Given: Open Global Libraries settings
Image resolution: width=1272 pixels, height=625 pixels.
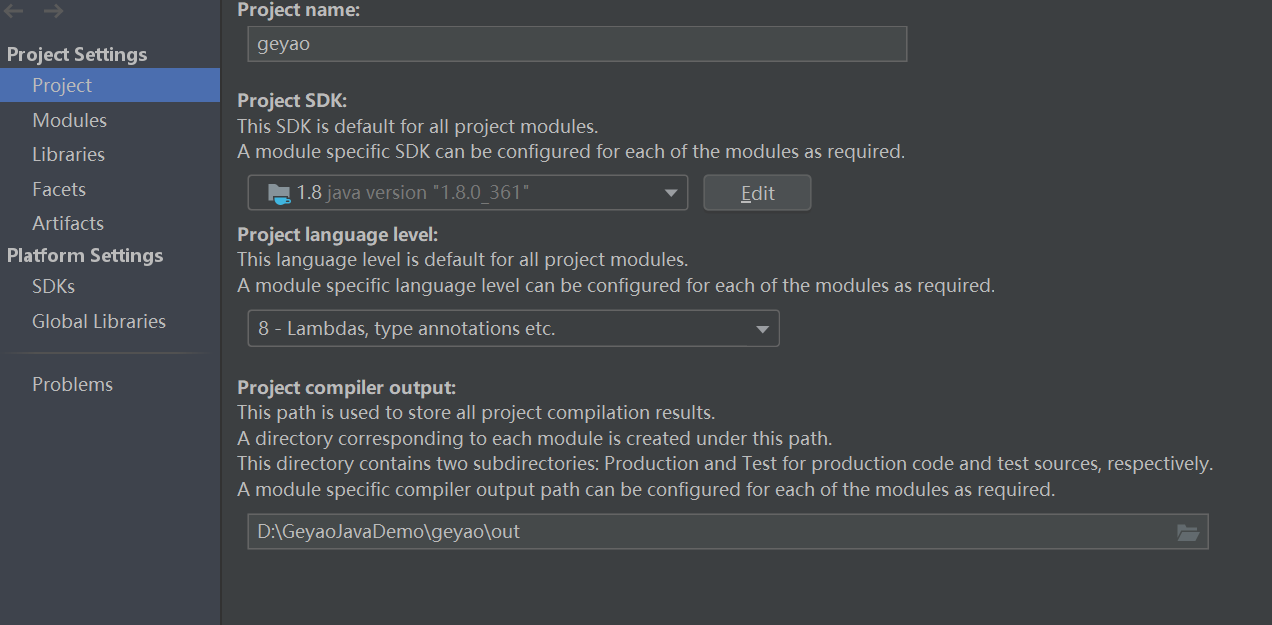Looking at the screenshot, I should pos(99,321).
